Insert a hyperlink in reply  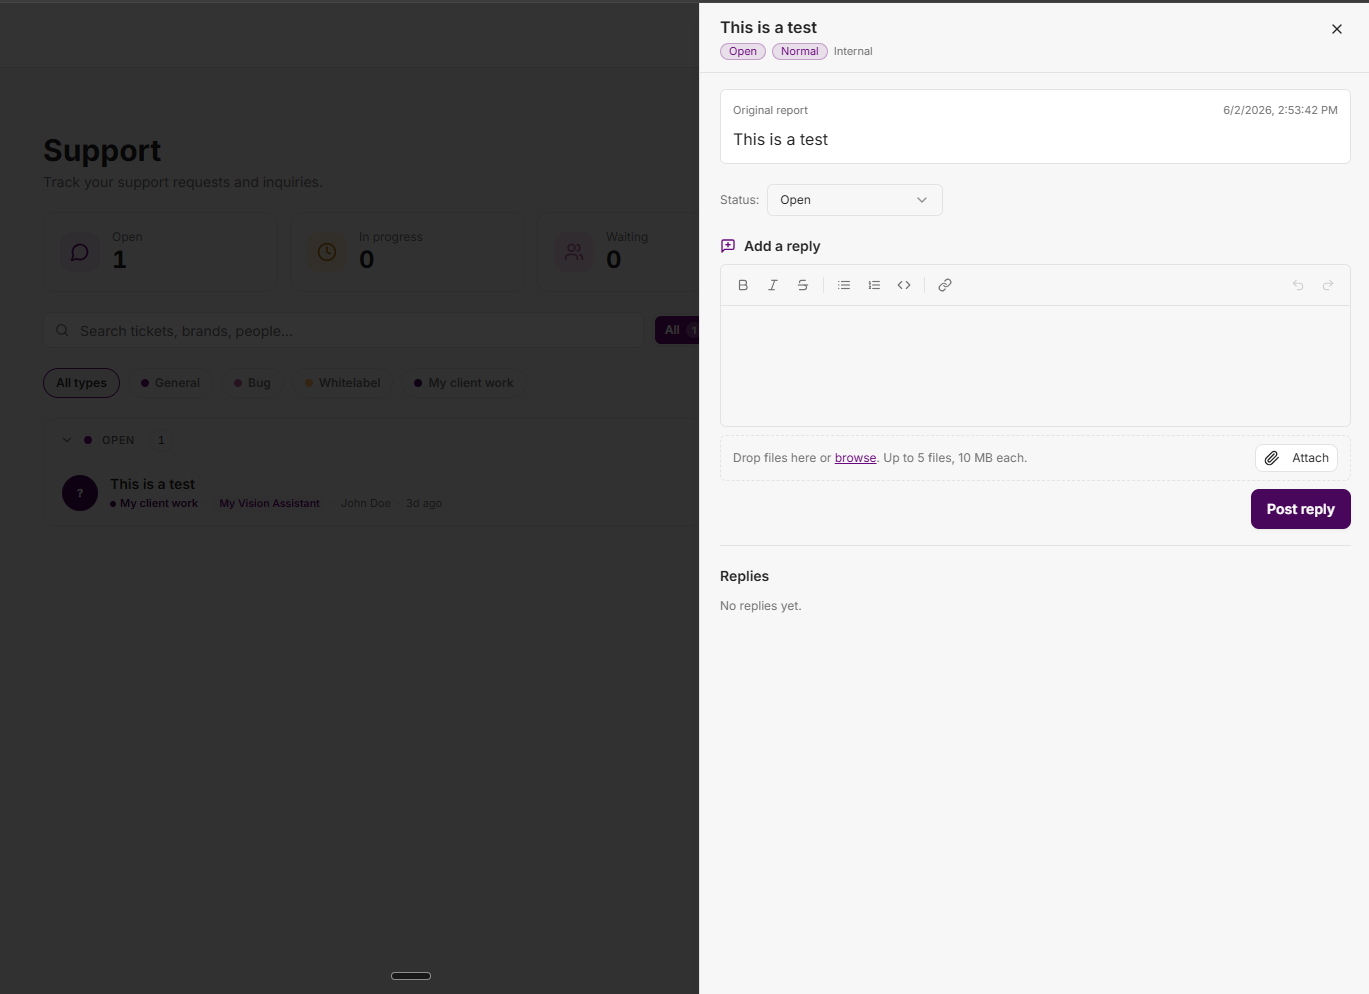[945, 285]
